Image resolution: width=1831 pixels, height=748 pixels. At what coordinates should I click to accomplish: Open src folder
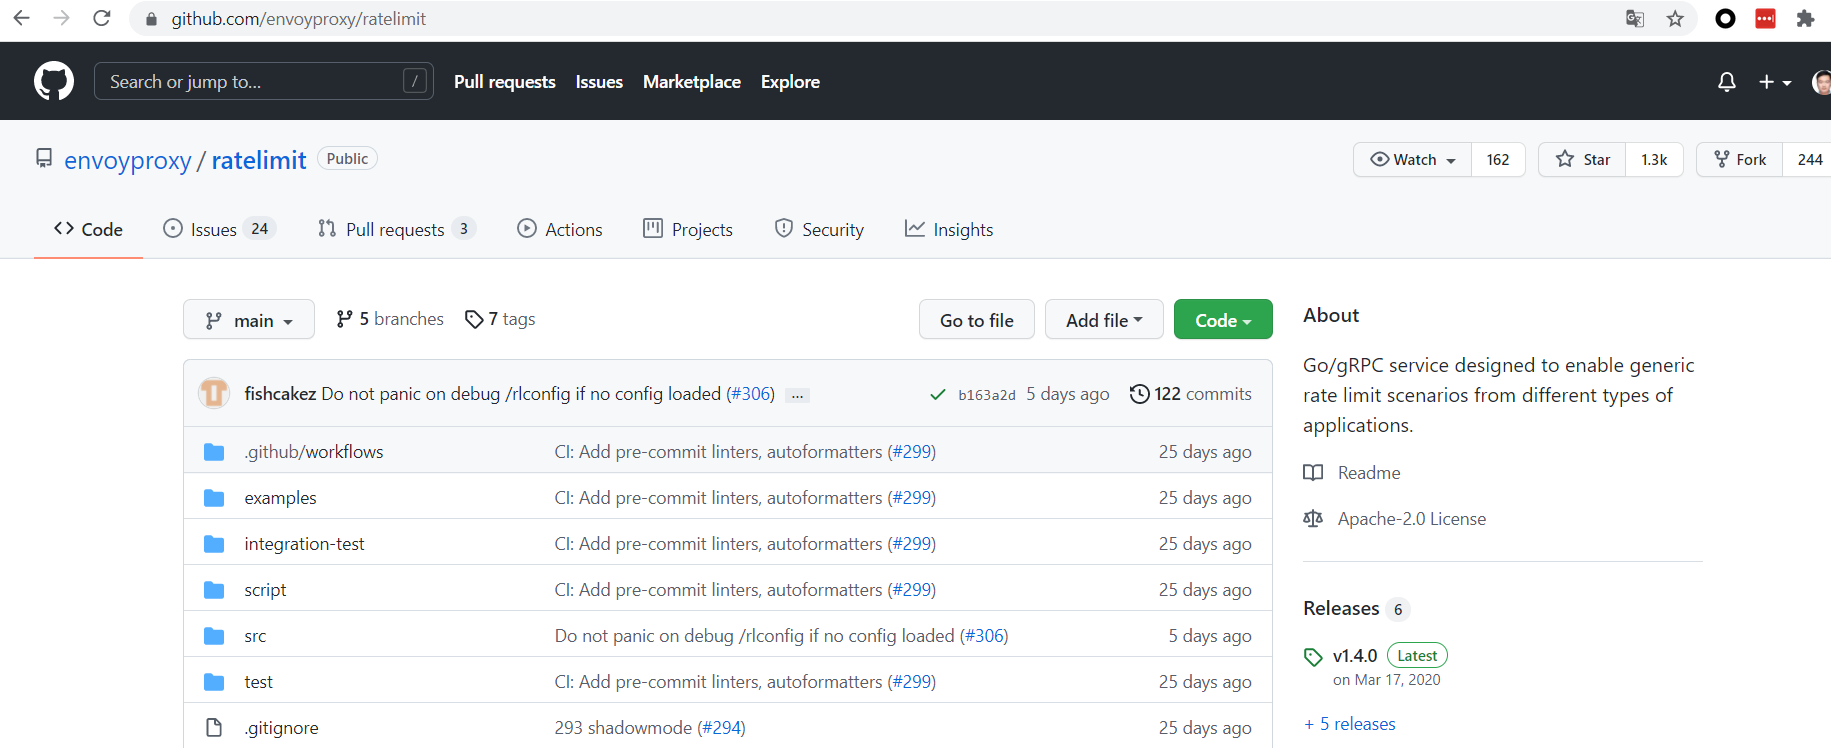[x=255, y=636]
